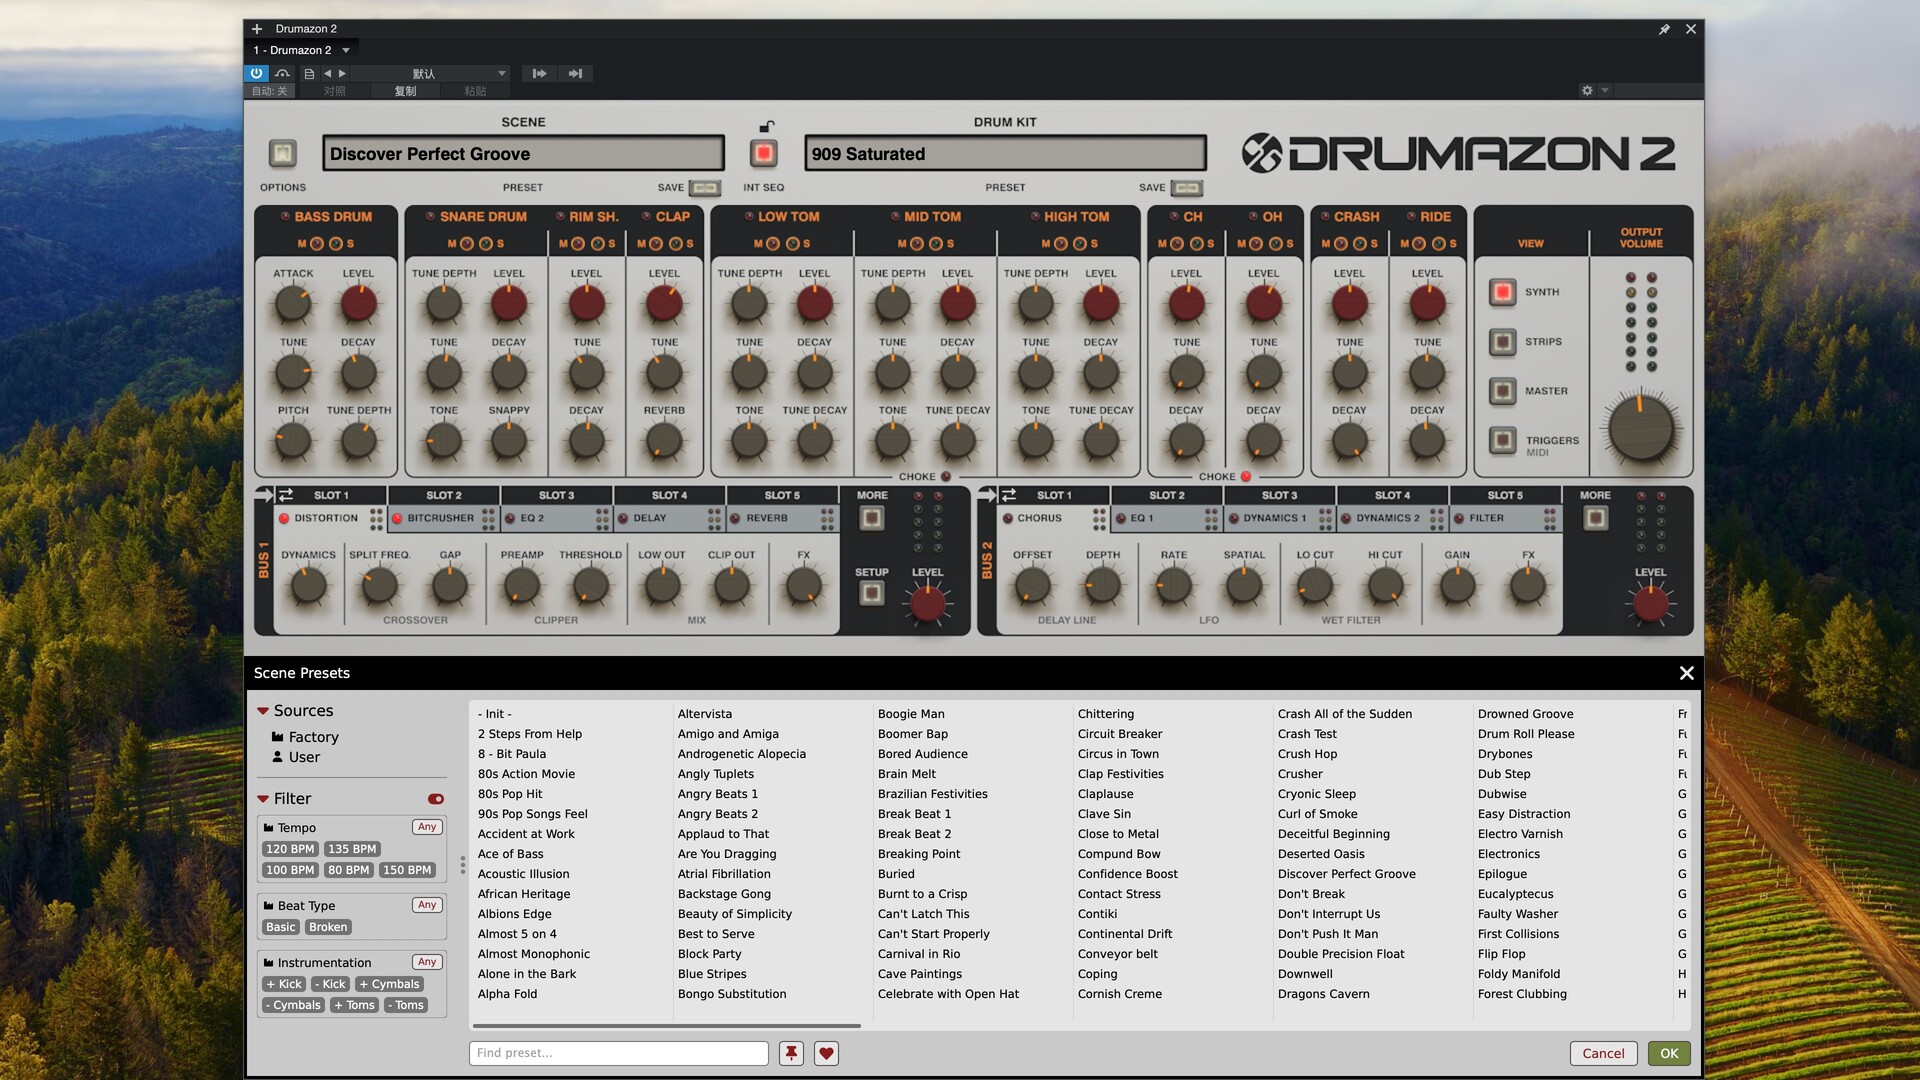Save the scene preset with the SAVE icon

[705, 187]
